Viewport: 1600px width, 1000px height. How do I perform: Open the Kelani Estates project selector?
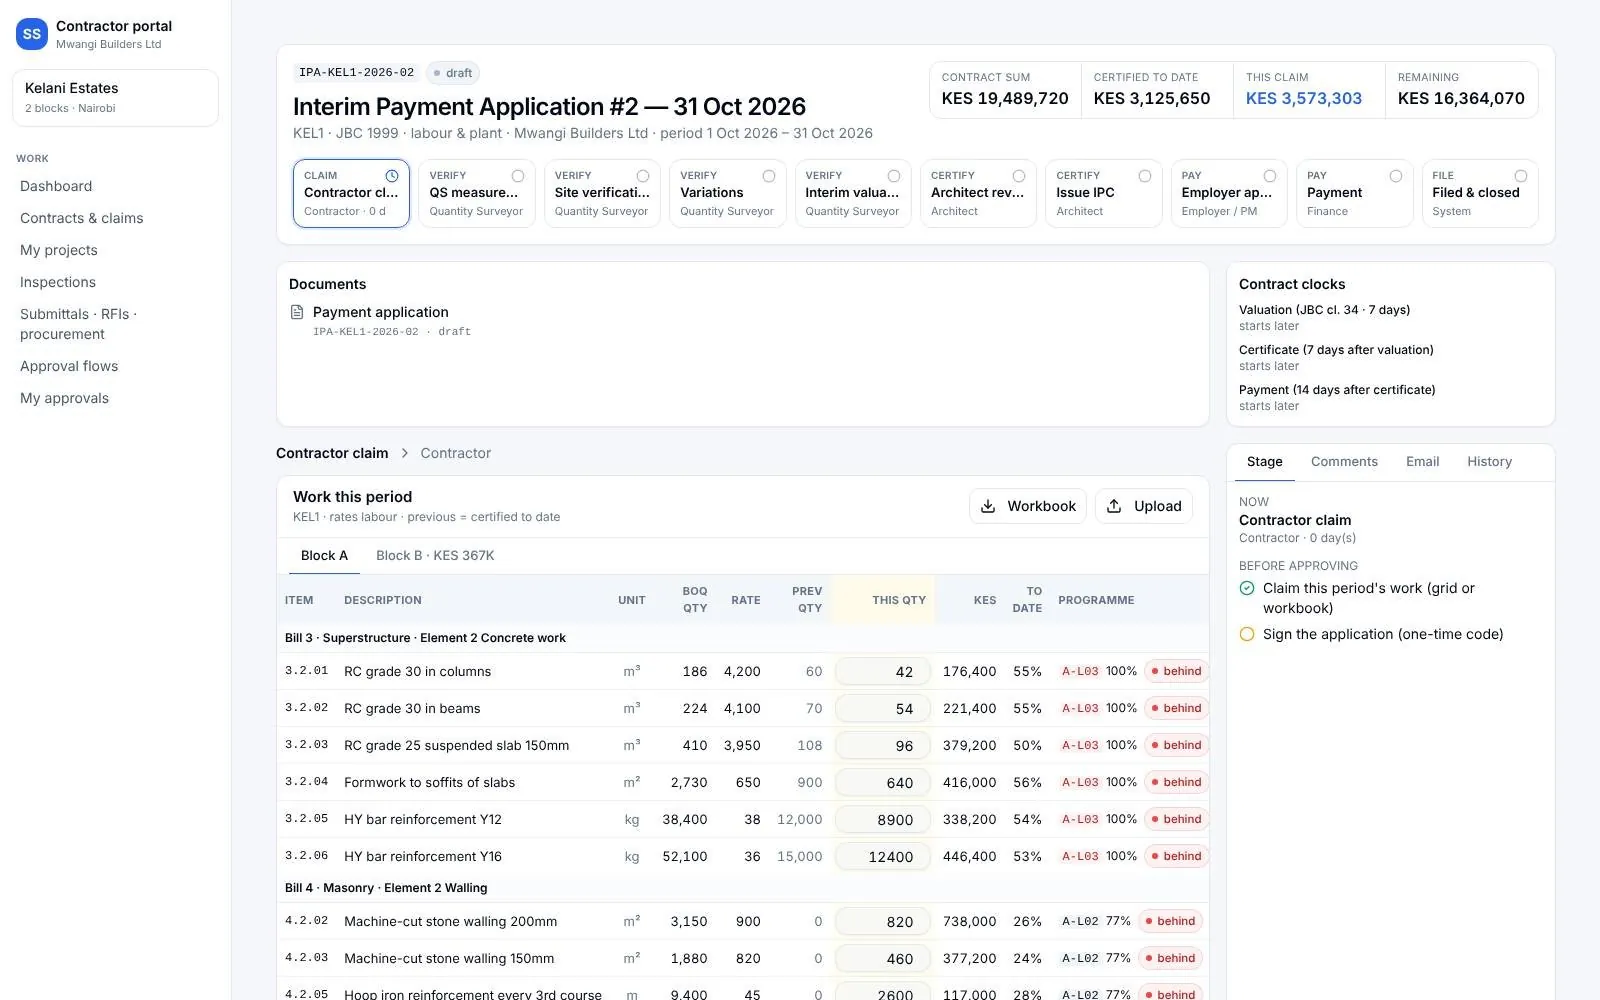(x=115, y=98)
